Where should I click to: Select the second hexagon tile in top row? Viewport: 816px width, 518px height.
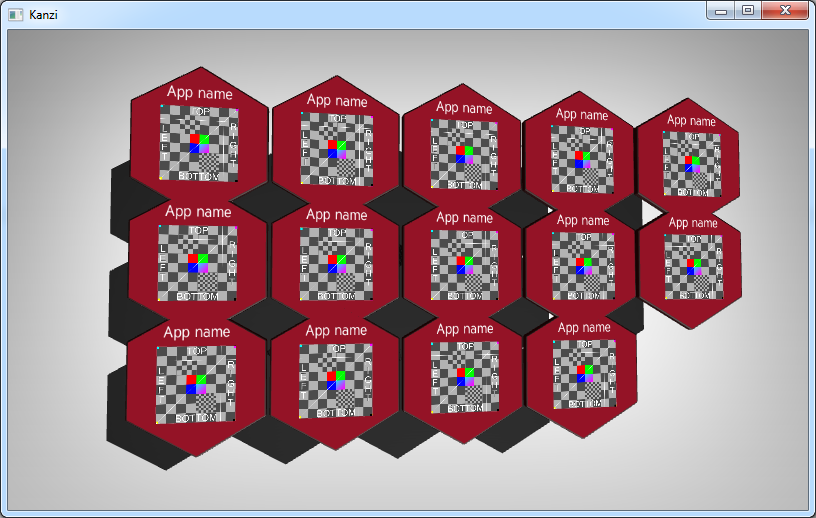click(336, 145)
